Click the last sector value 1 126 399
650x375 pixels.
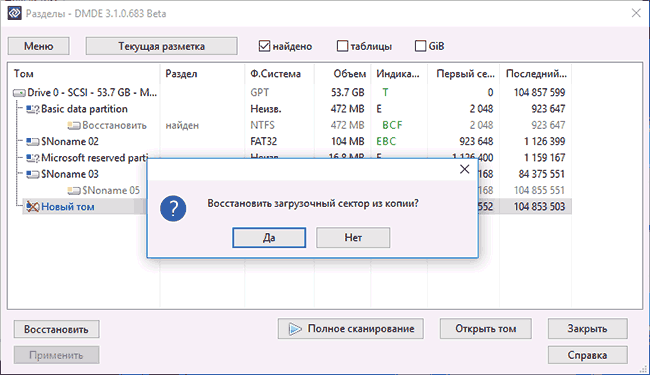(x=544, y=142)
